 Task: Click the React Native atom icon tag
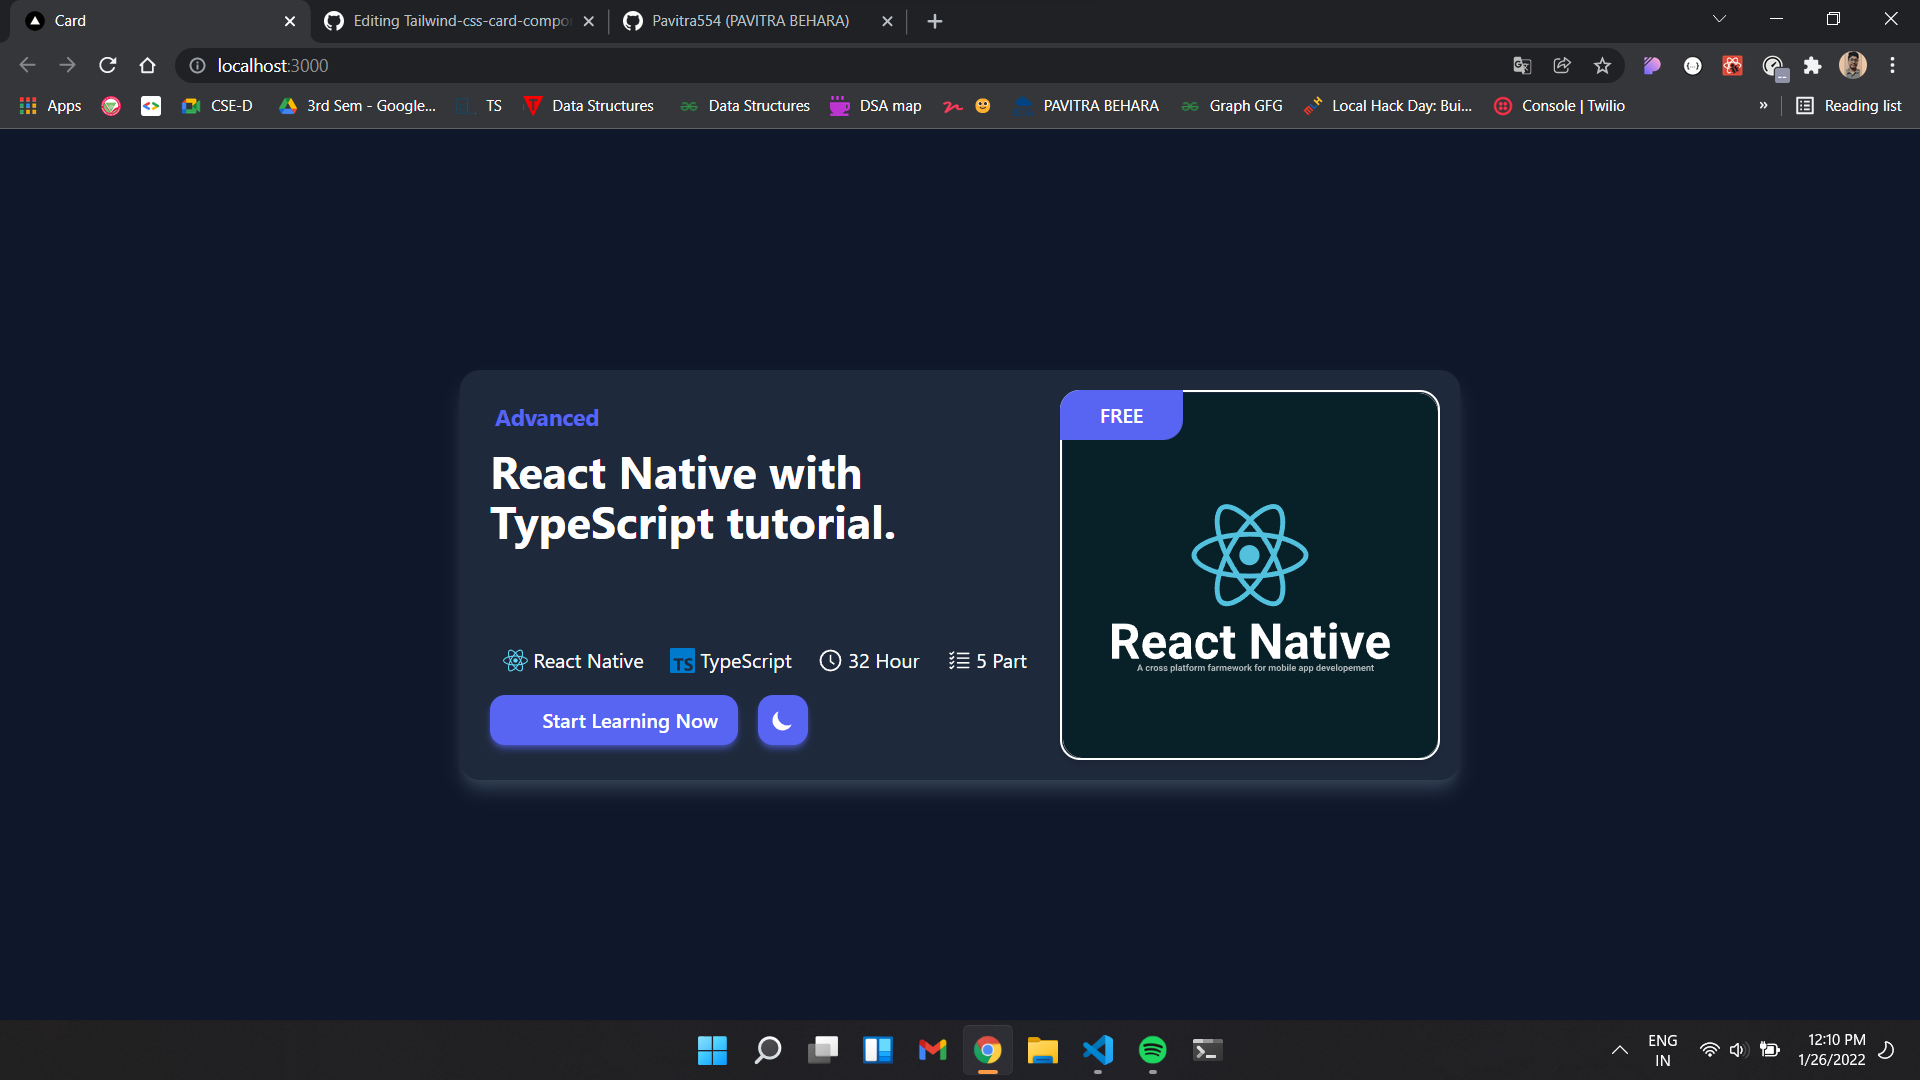pos(515,661)
